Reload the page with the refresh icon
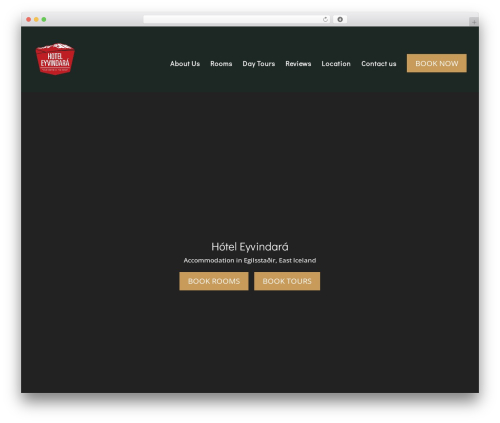Screen dimensions: 500x423 pos(325,19)
